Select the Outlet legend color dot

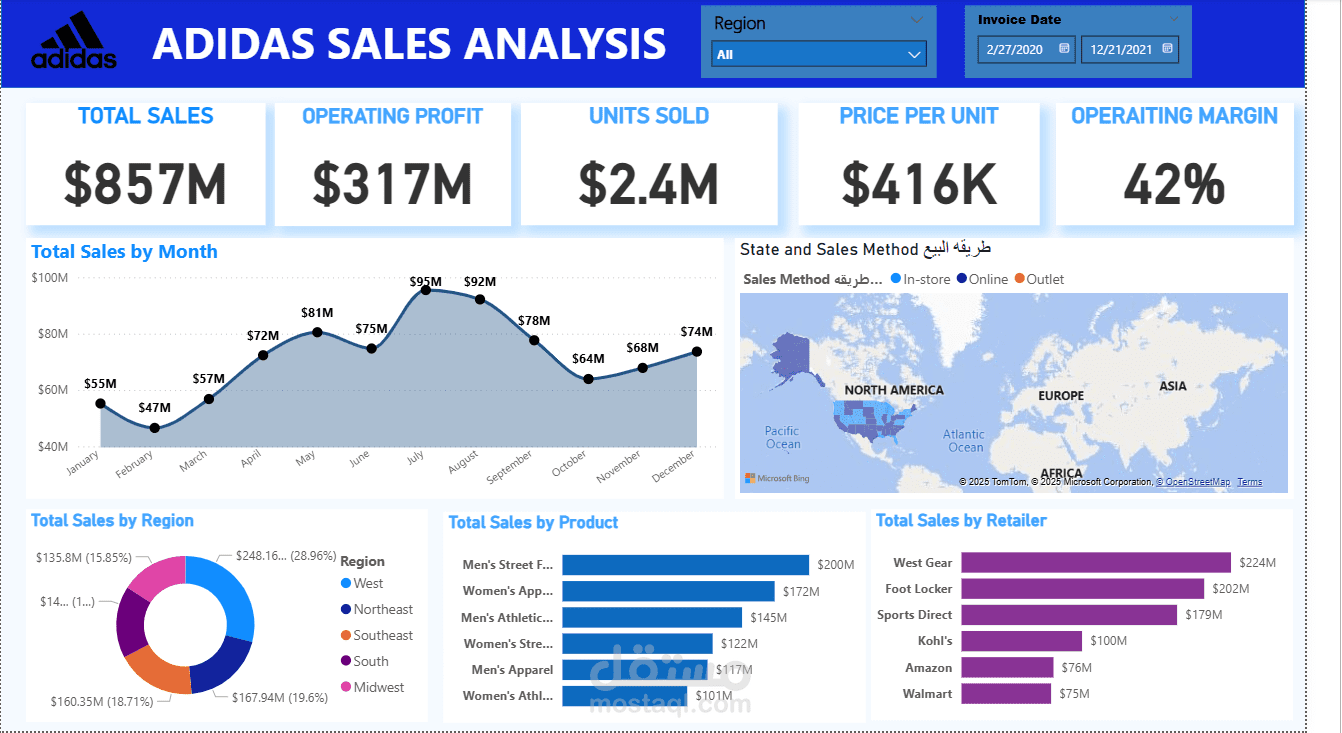(1020, 279)
